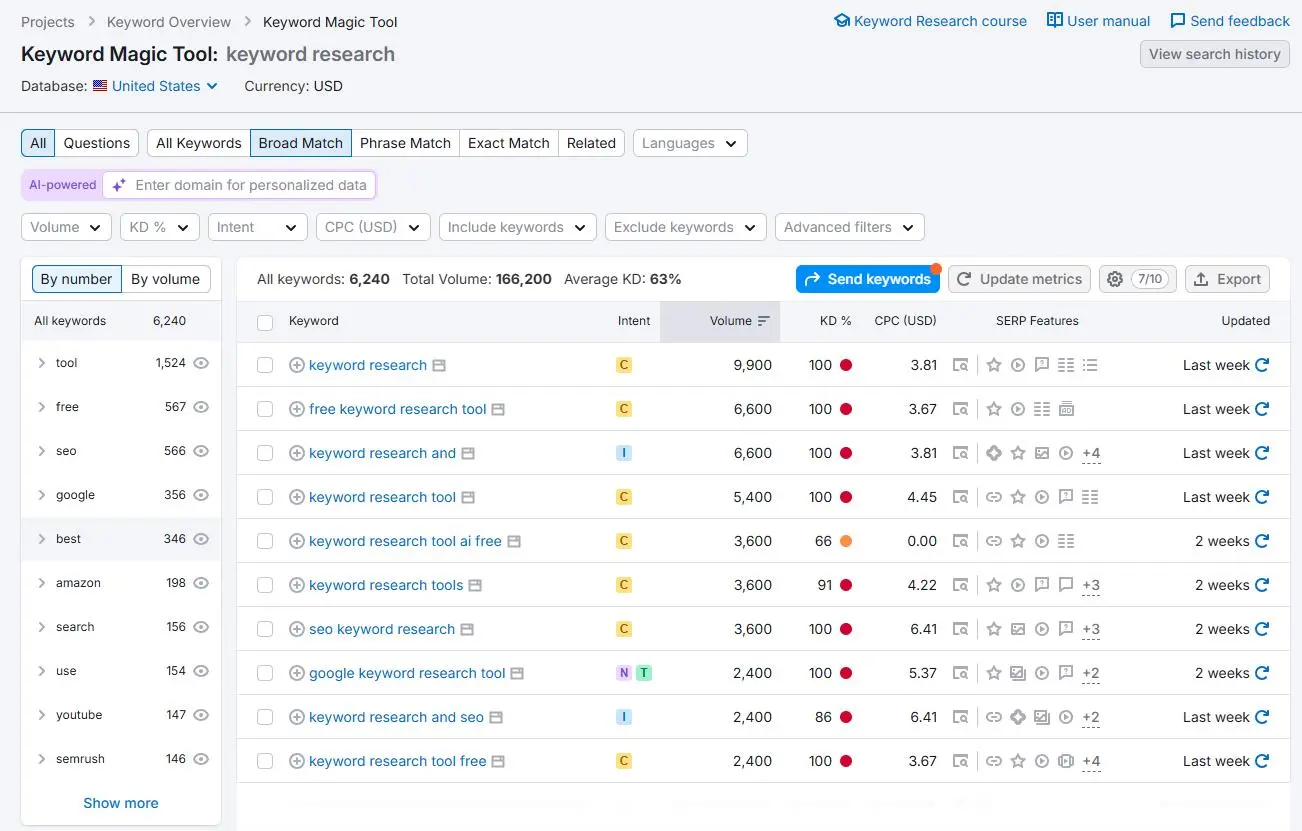Click the add (+) icon for free keyword research tool
Image resolution: width=1302 pixels, height=831 pixels.
point(296,409)
